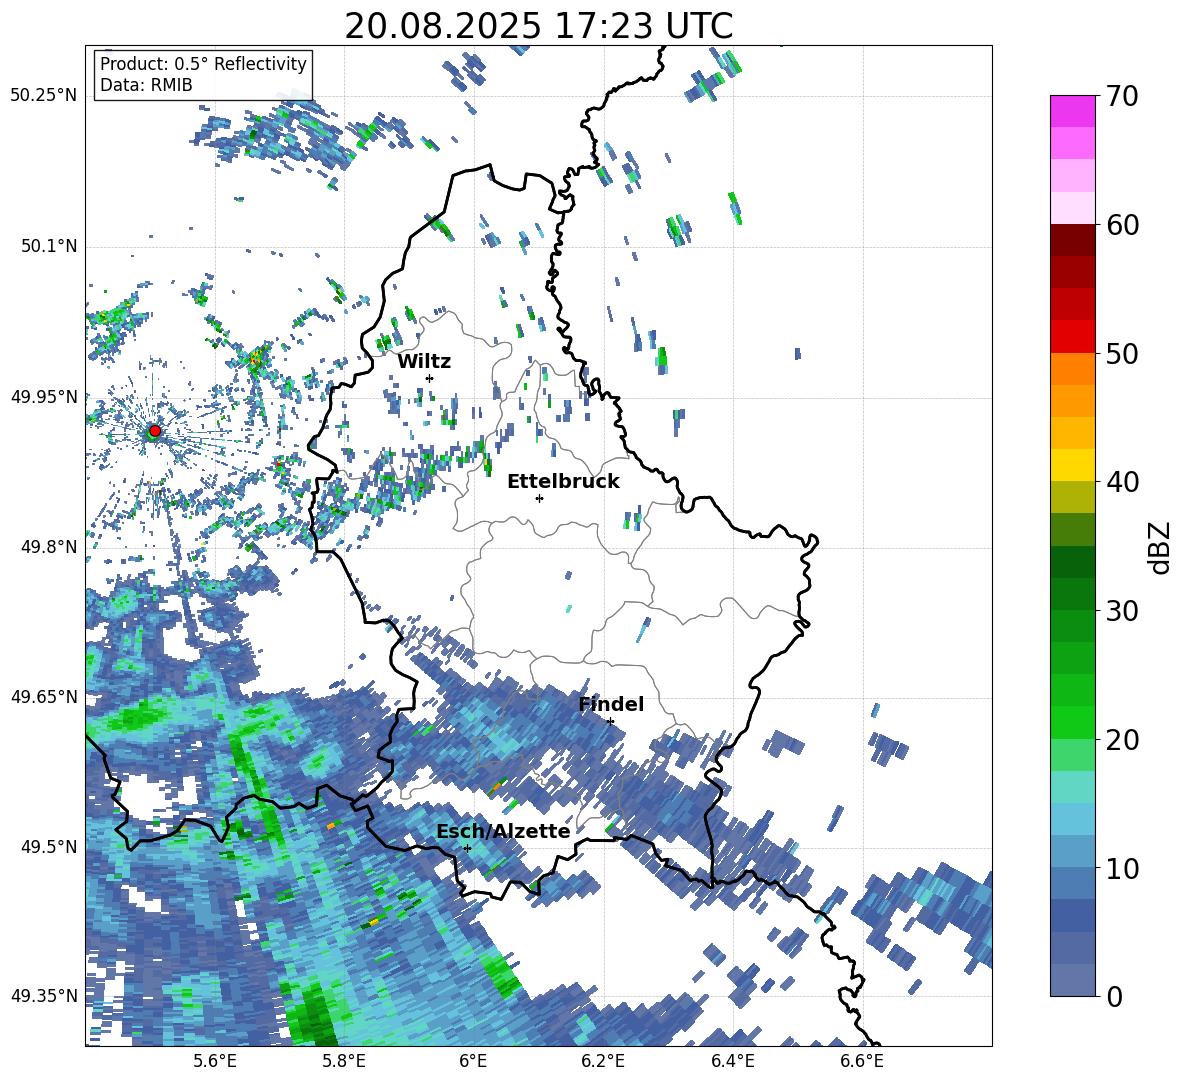Click the Ettelbruck station cross marker
The width and height of the screenshot is (1184, 1081).
pos(539,498)
